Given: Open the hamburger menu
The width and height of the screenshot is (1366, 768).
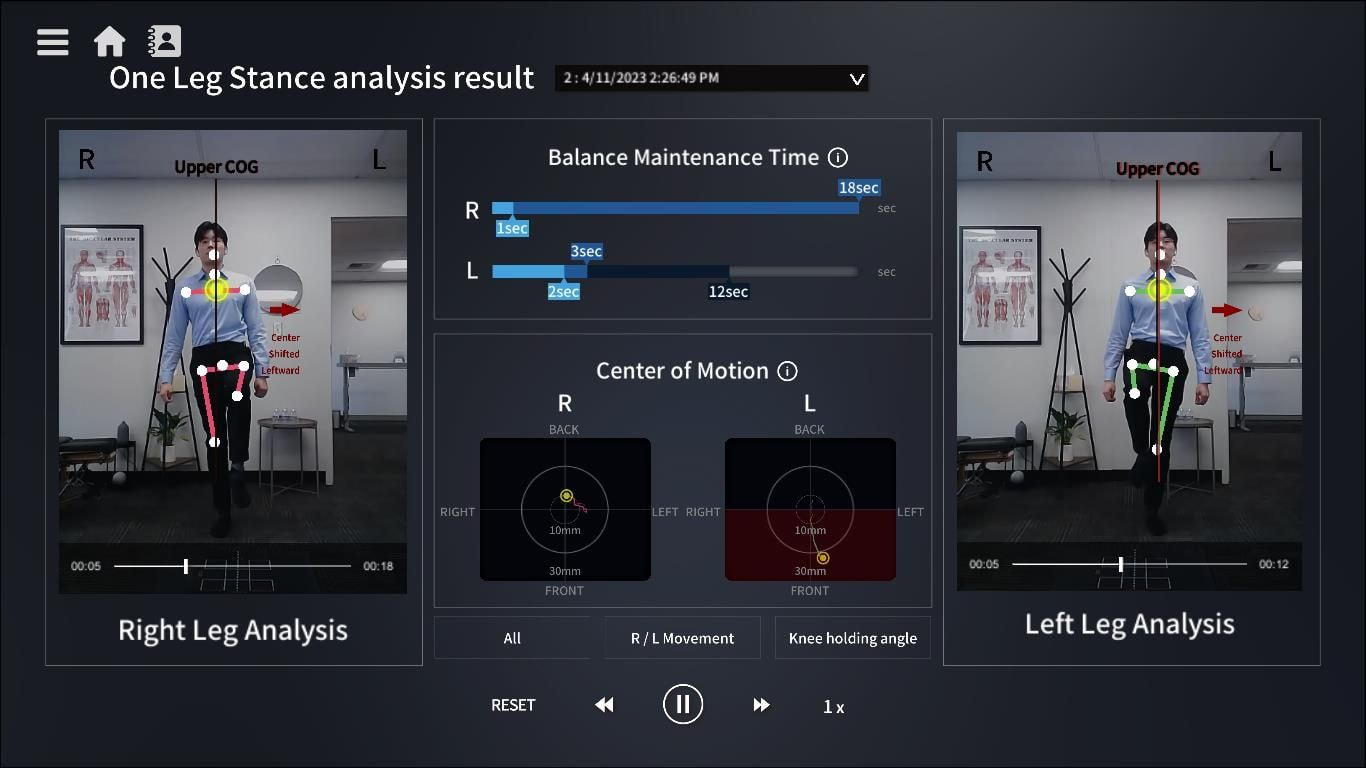Looking at the screenshot, I should pos(53,42).
